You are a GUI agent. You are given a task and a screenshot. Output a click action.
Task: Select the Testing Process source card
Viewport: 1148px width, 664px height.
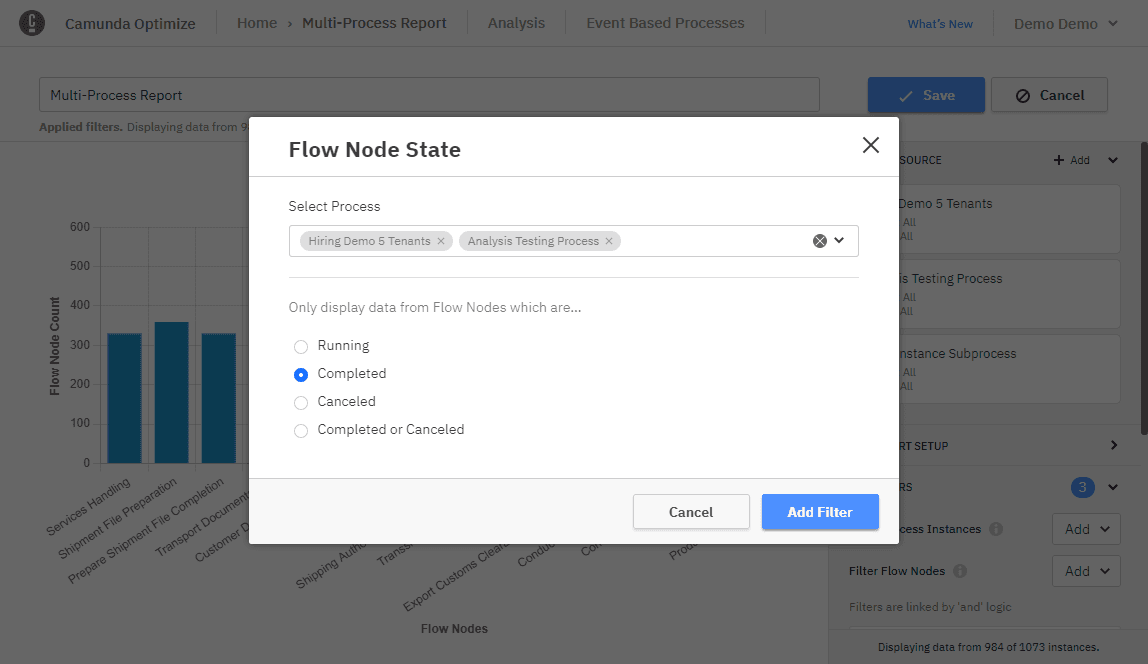pos(1009,294)
